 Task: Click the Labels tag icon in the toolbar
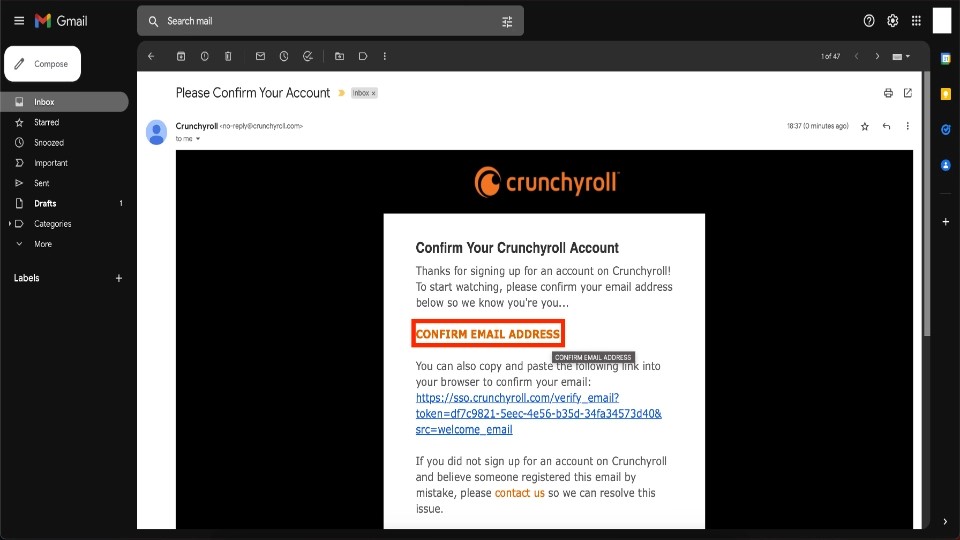coord(362,56)
